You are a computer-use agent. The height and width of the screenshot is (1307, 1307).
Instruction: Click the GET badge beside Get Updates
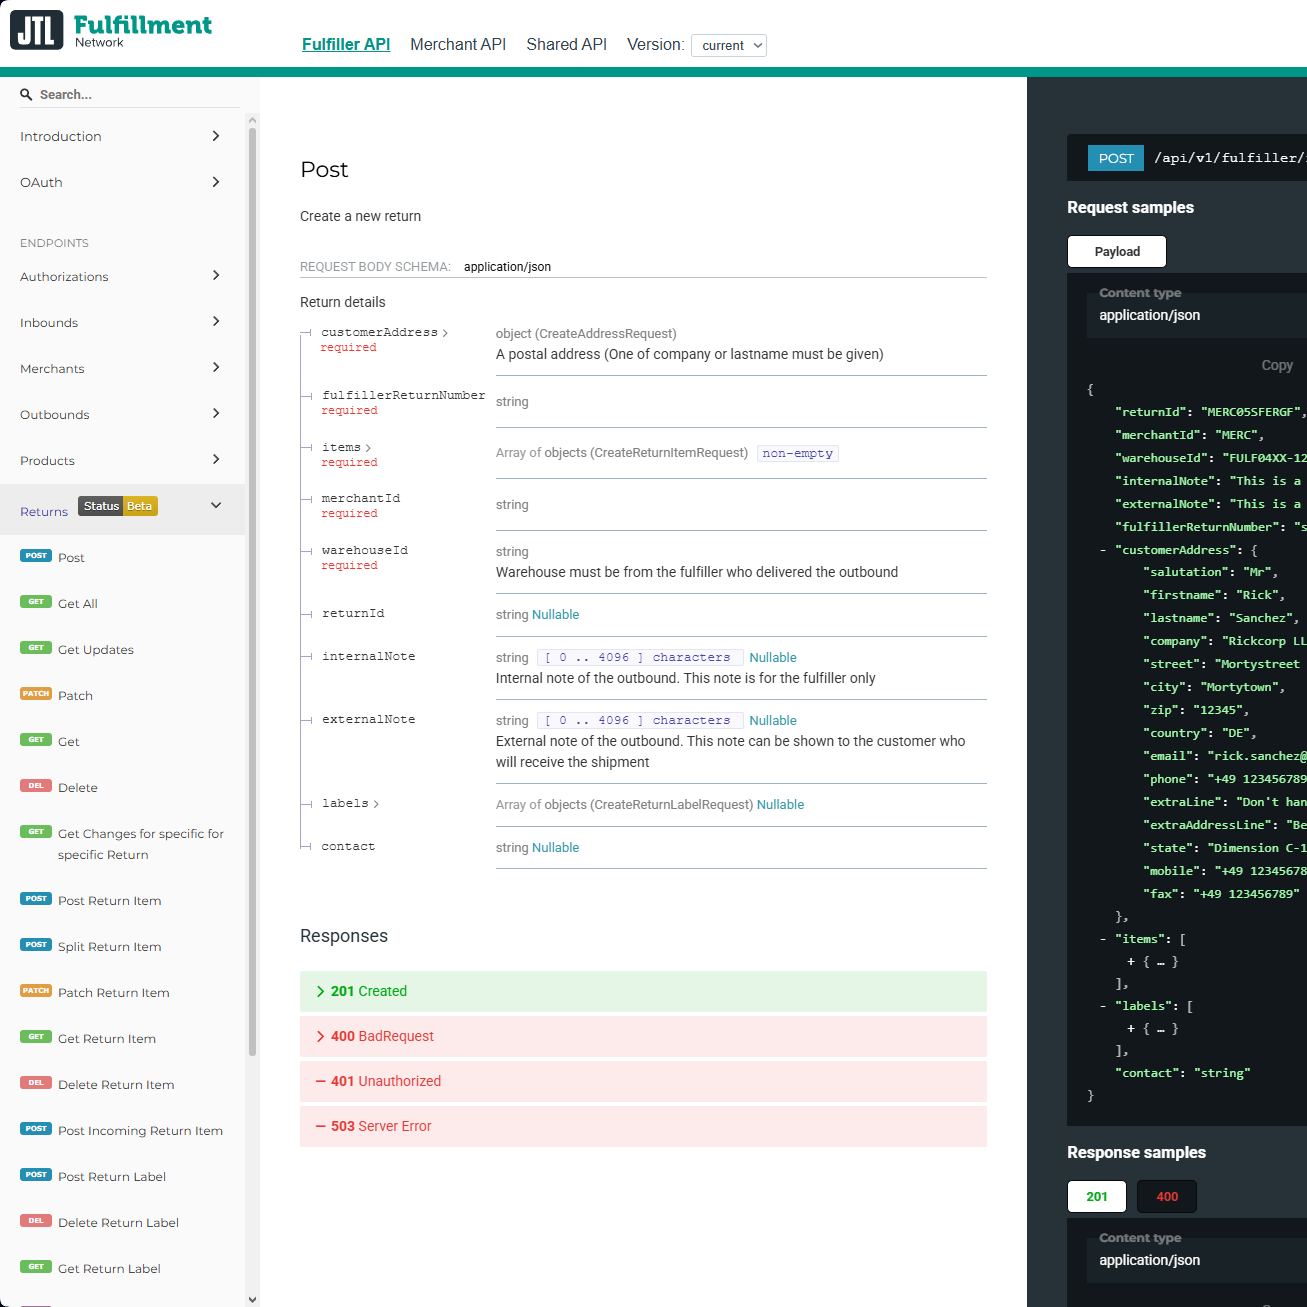coord(36,648)
